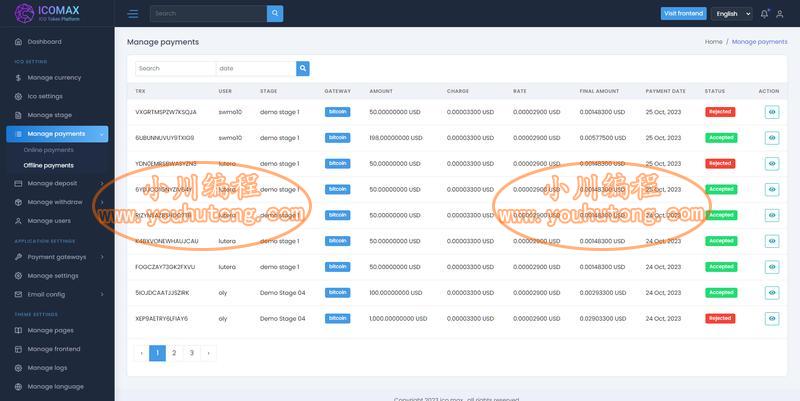Click the Manage withdraw icon
The image size is (800, 401).
(x=18, y=203)
